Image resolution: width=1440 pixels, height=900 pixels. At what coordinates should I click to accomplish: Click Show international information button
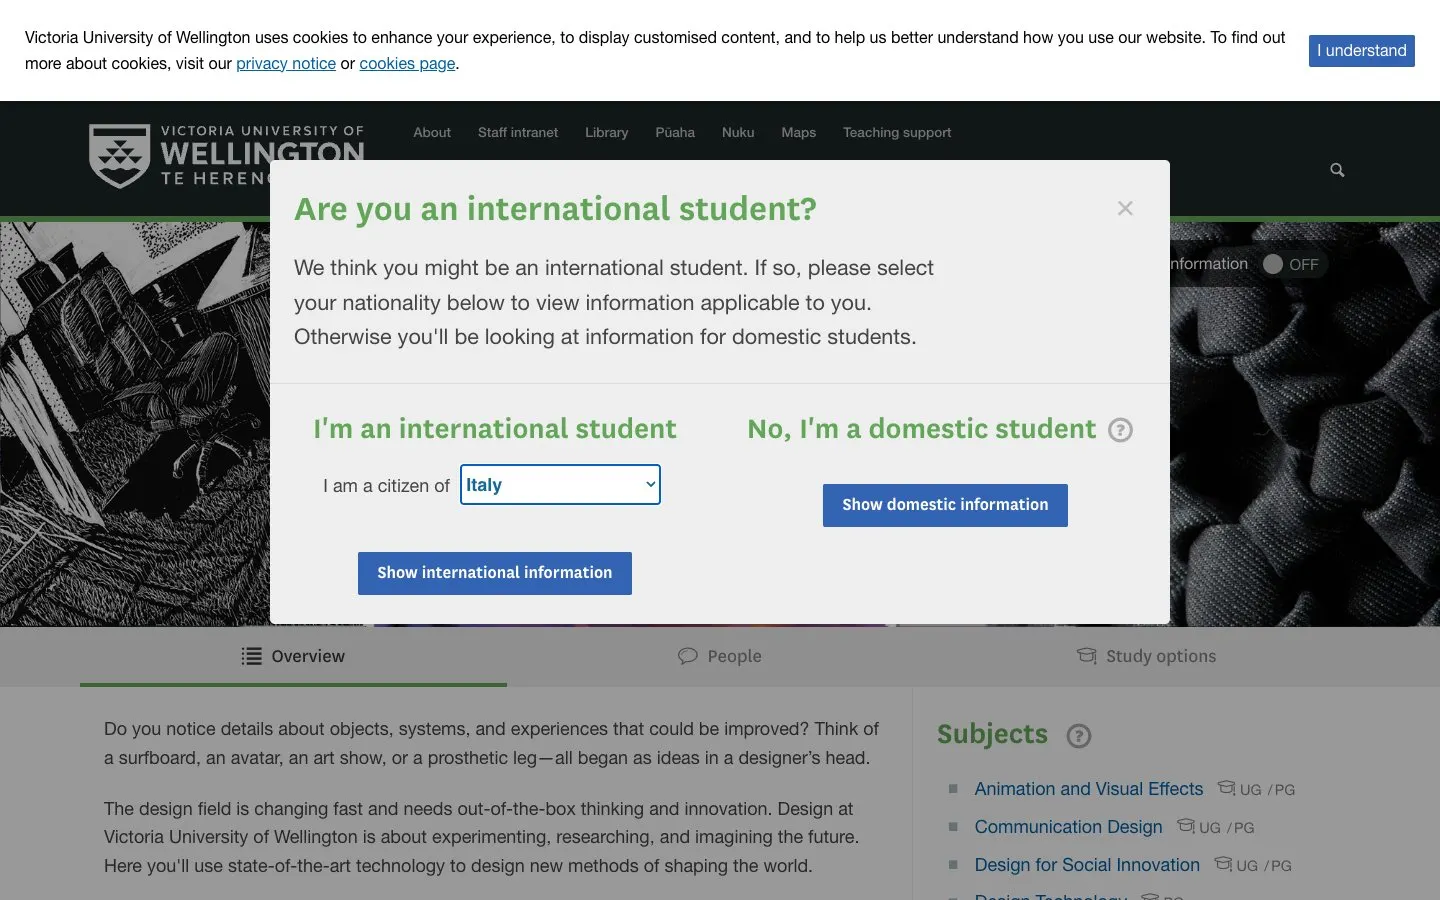495,573
